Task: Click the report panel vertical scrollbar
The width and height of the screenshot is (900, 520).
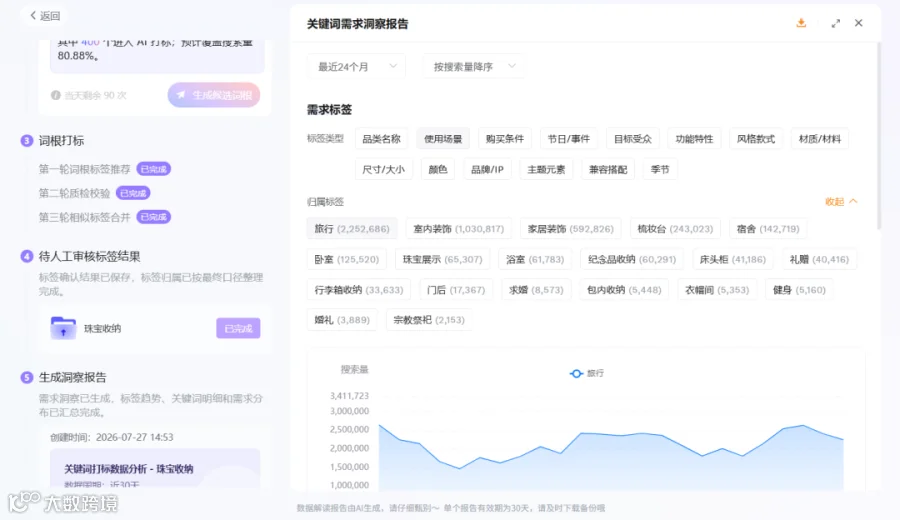Action: click(x=879, y=138)
